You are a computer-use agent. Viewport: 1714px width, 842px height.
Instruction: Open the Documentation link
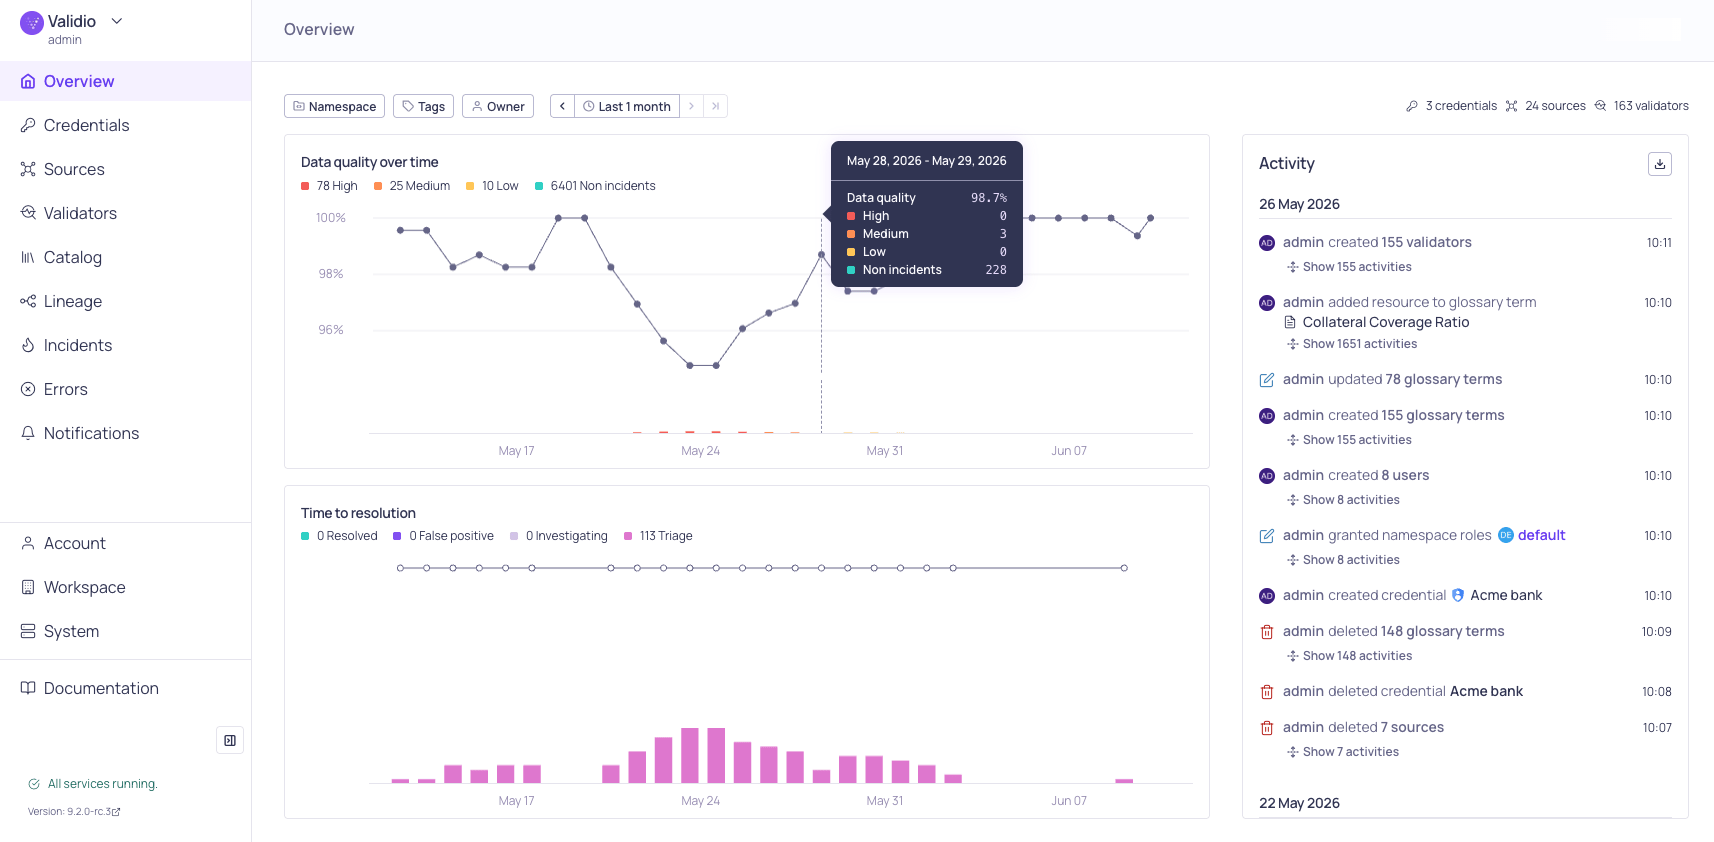pyautogui.click(x=125, y=688)
